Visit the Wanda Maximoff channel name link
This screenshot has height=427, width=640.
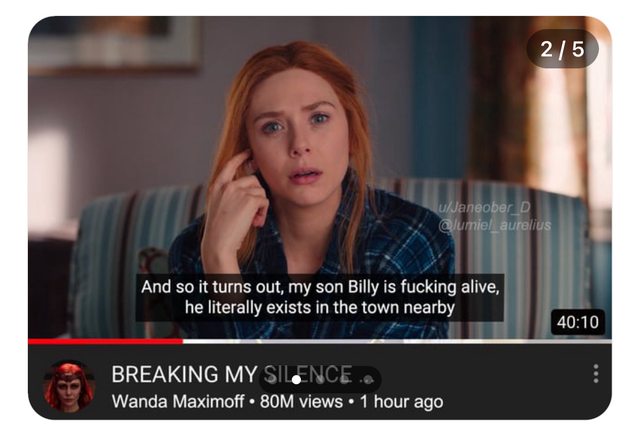point(178,401)
